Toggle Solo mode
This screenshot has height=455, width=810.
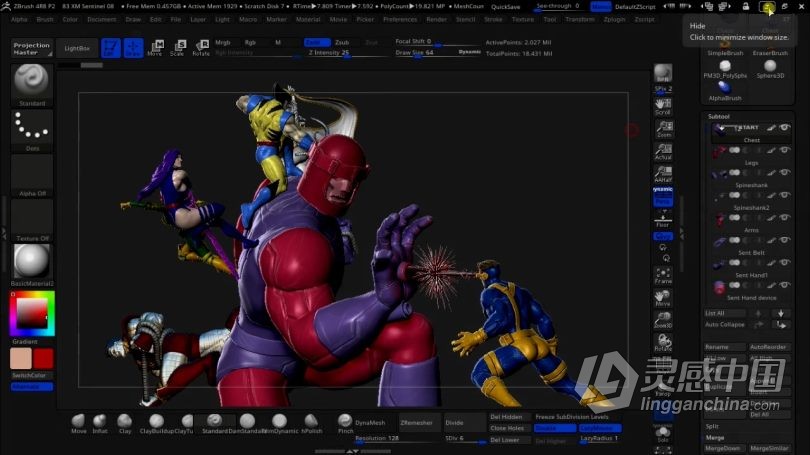[x=663, y=434]
